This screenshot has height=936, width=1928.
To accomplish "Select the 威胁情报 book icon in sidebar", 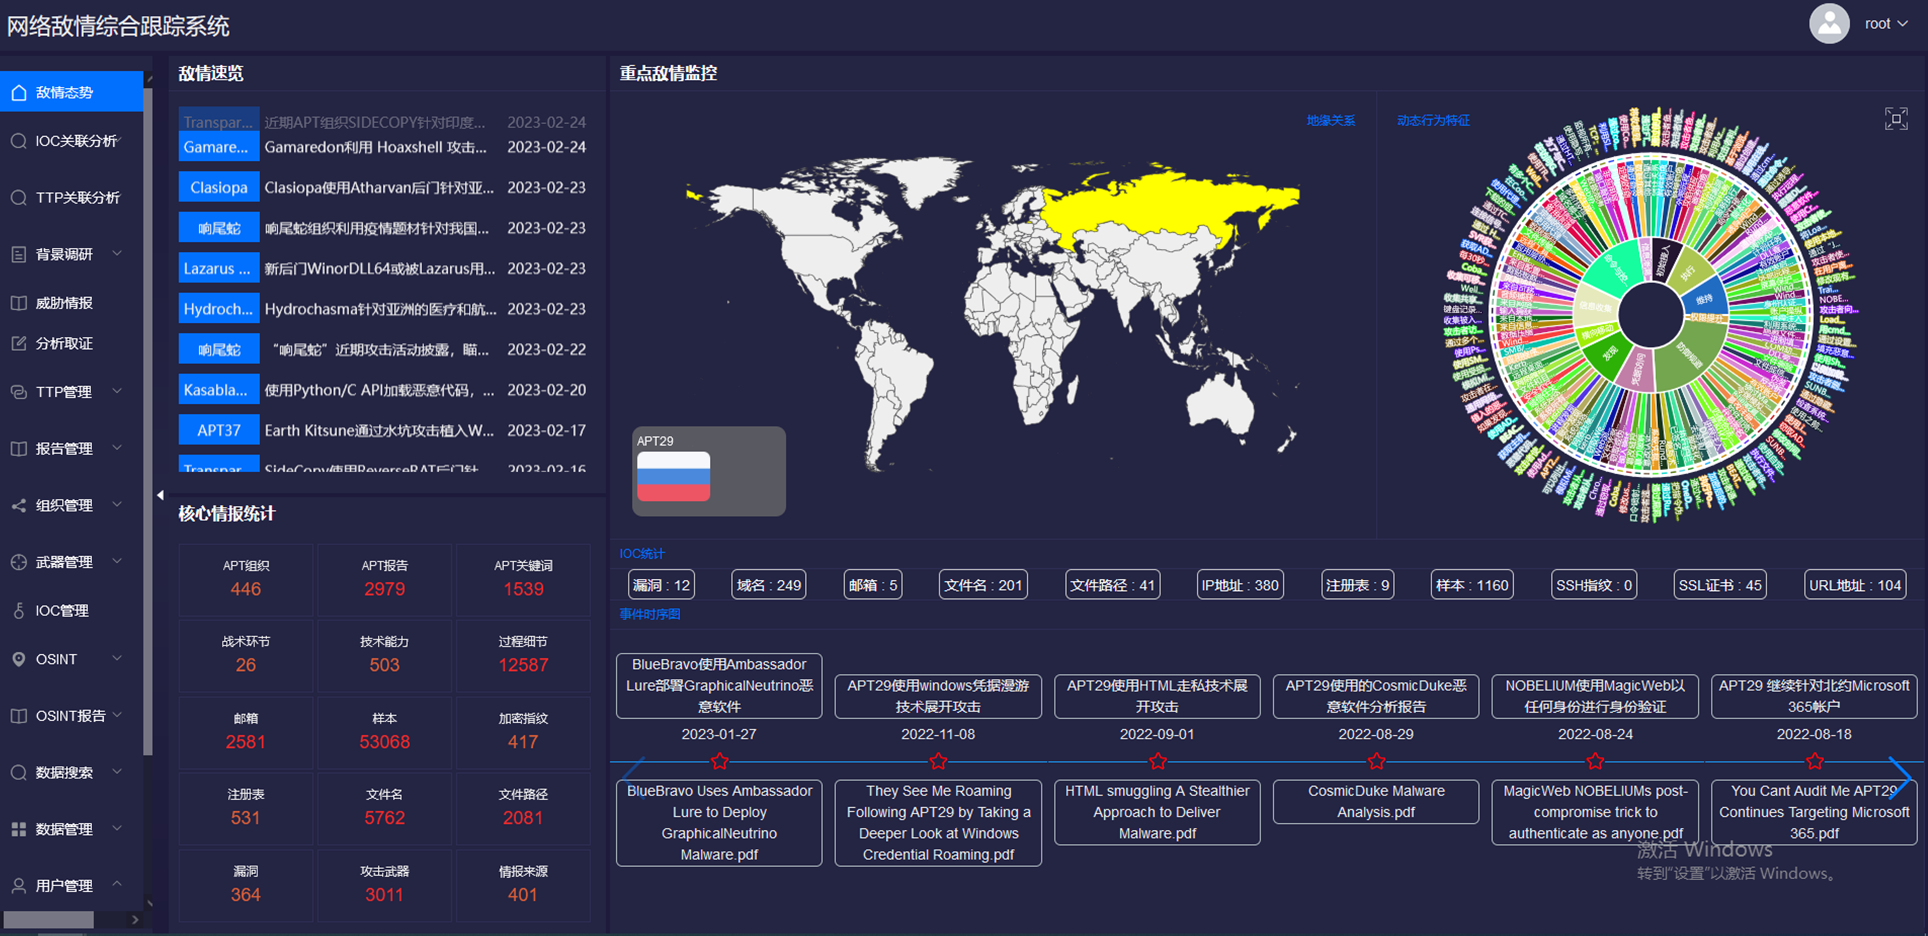I will click(19, 303).
